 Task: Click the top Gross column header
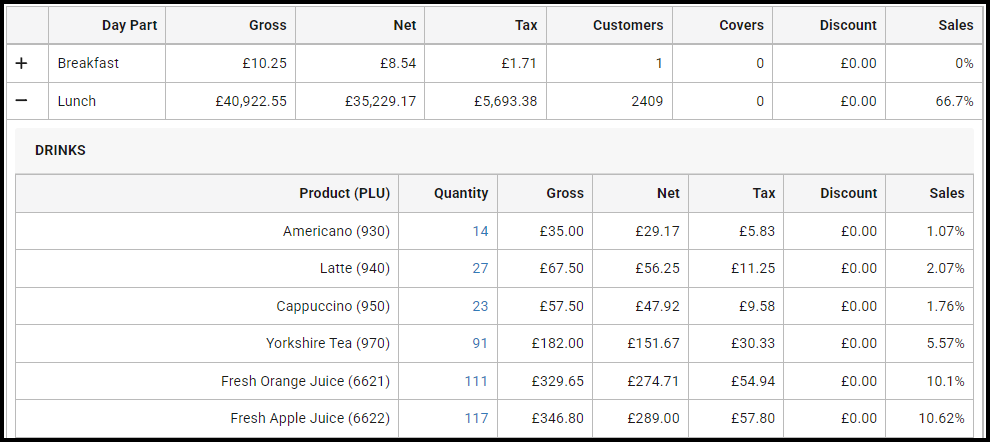(x=267, y=25)
